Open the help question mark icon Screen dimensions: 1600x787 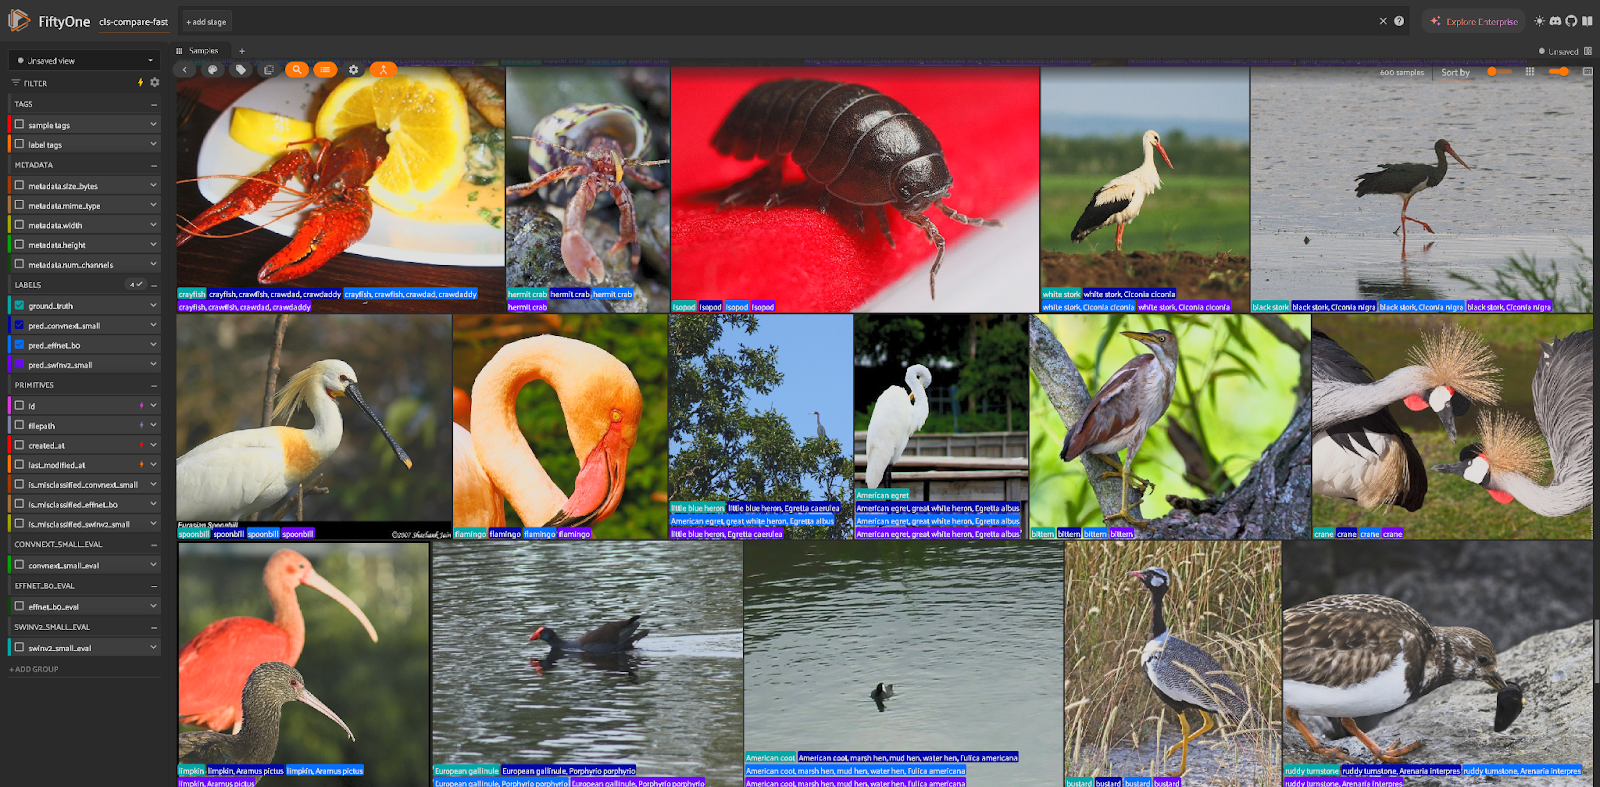point(1399,21)
